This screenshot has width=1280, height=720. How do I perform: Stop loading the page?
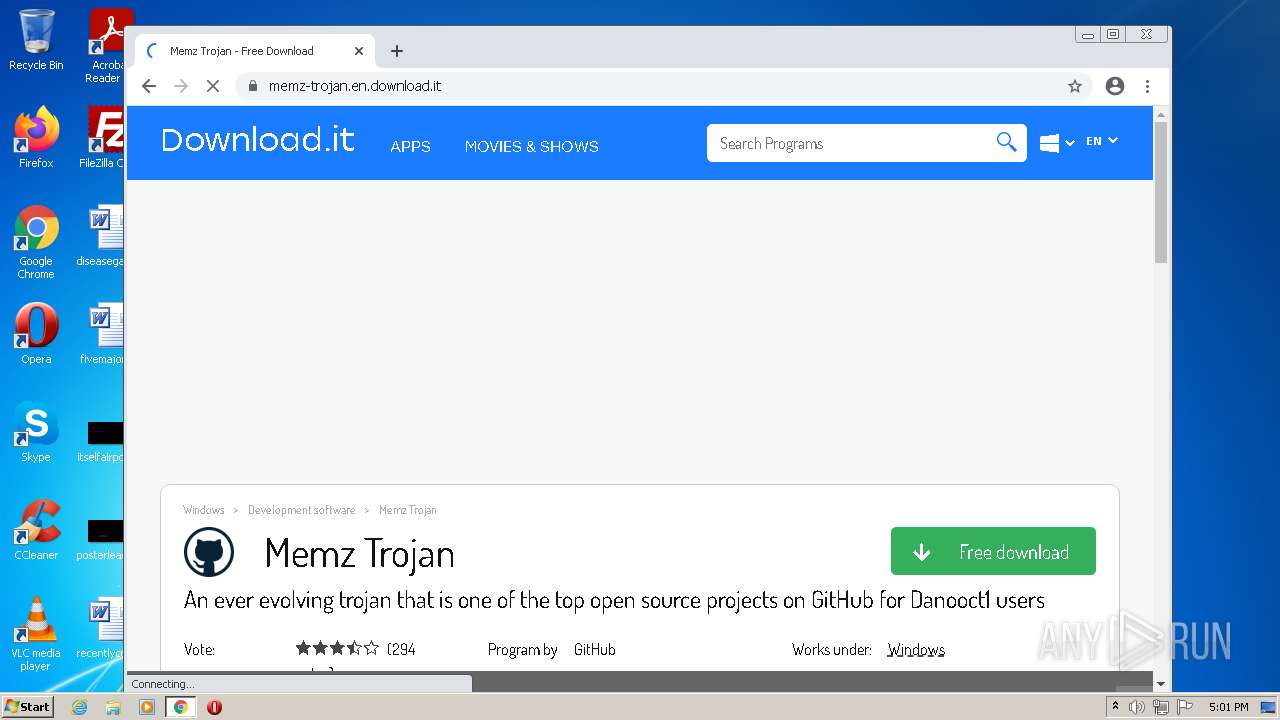[212, 86]
